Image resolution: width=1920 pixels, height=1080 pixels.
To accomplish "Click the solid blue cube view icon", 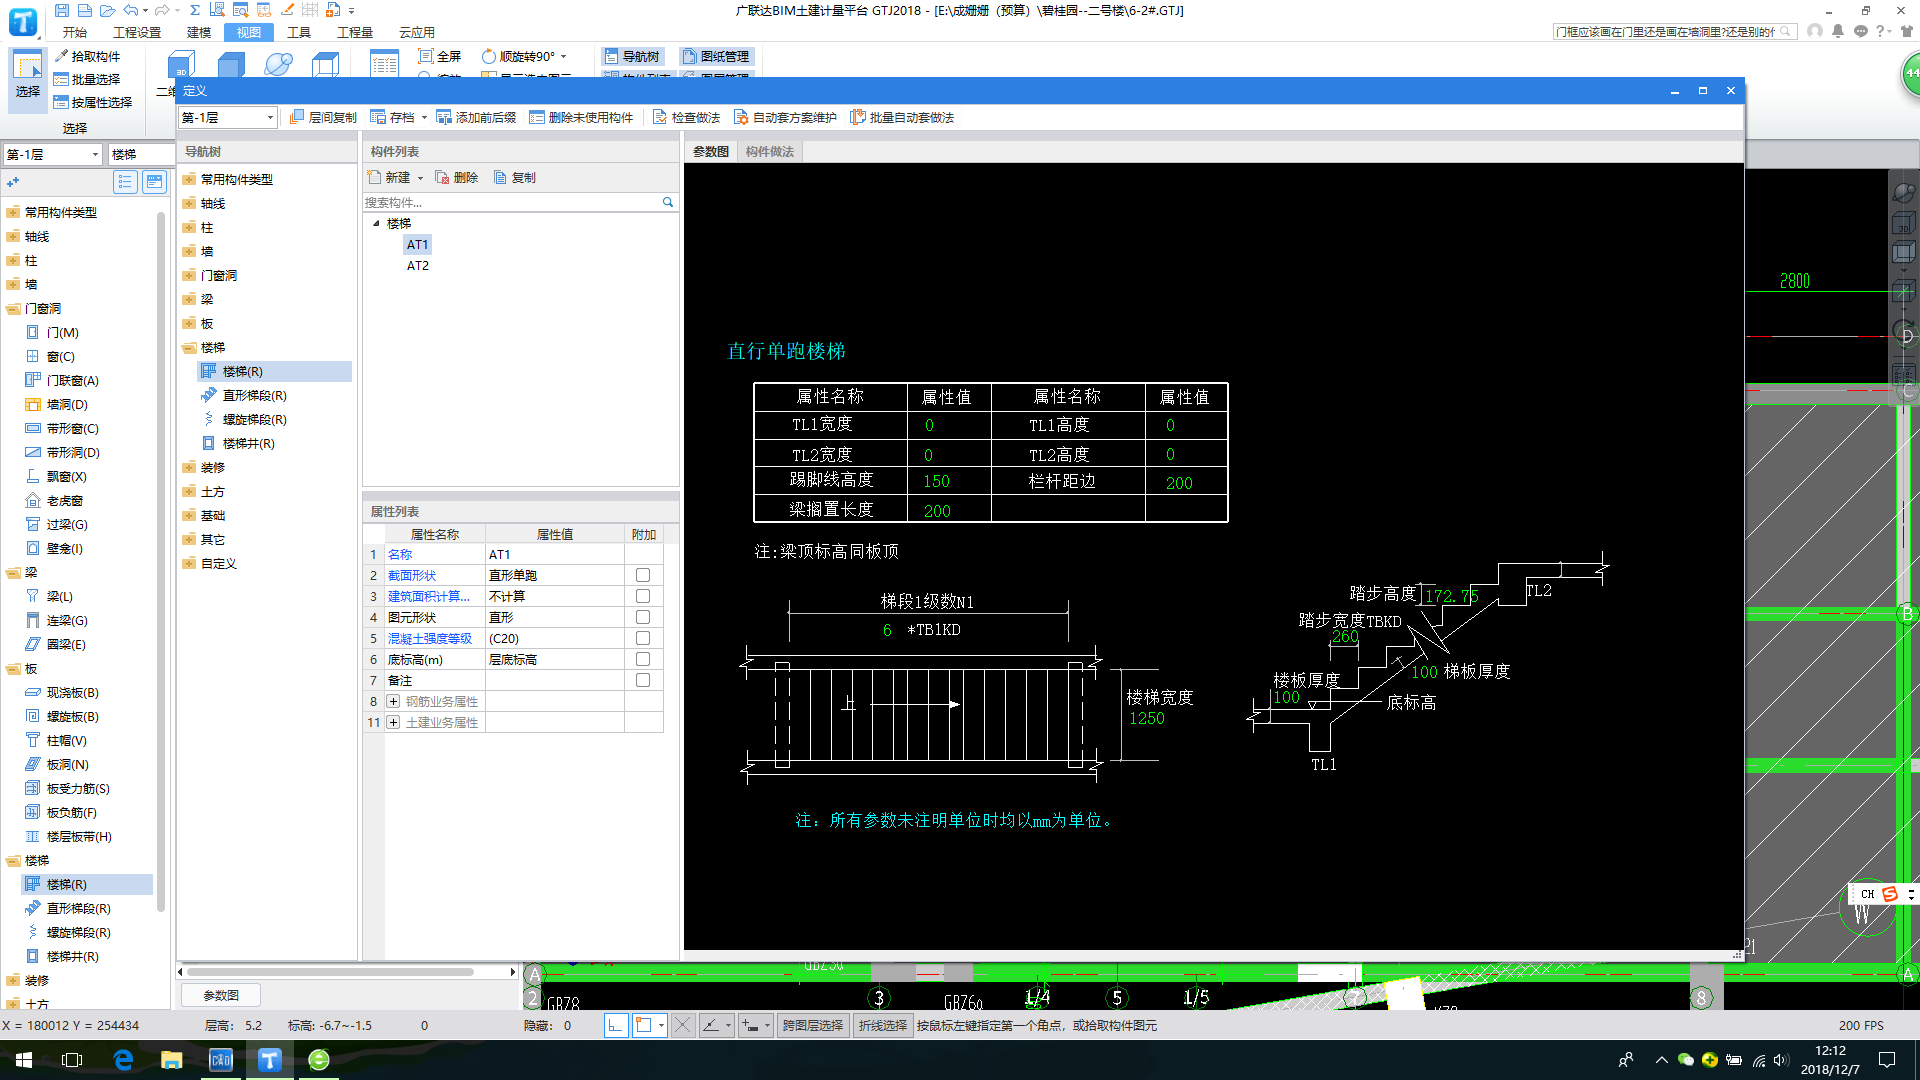I will coord(231,64).
